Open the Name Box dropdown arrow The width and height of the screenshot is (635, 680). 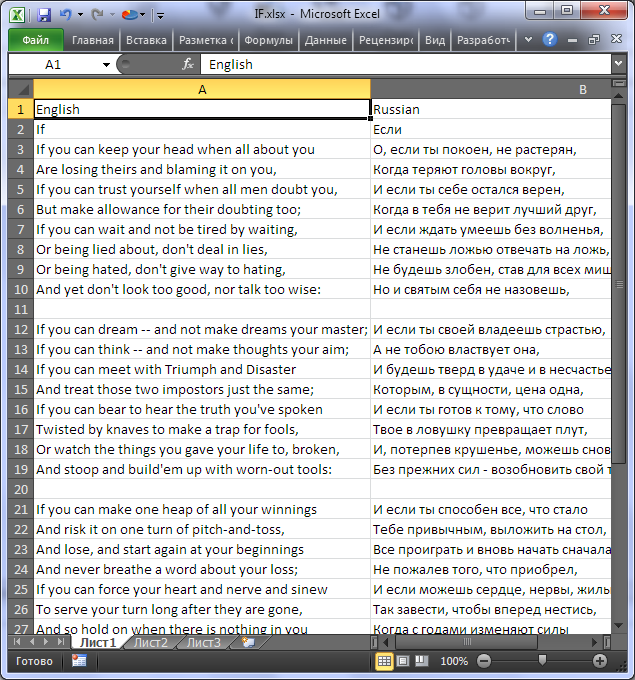click(x=107, y=64)
